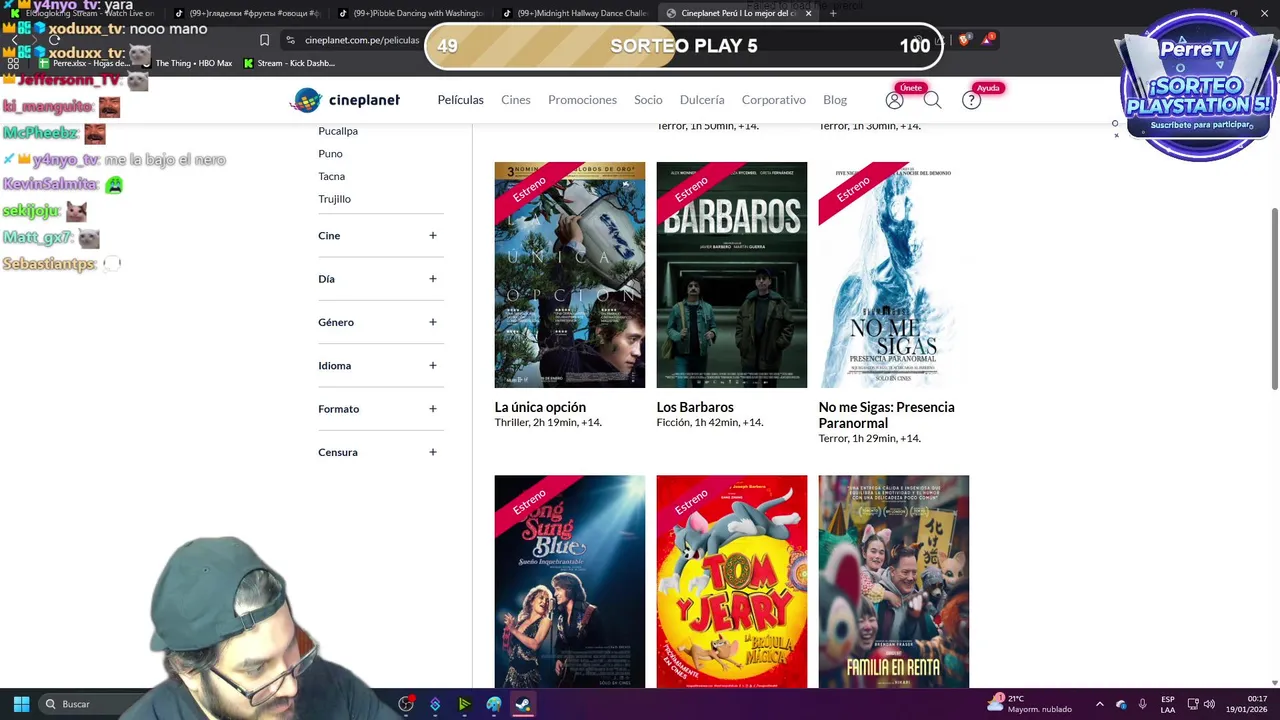Open the Blog menu item

pyautogui.click(x=835, y=100)
